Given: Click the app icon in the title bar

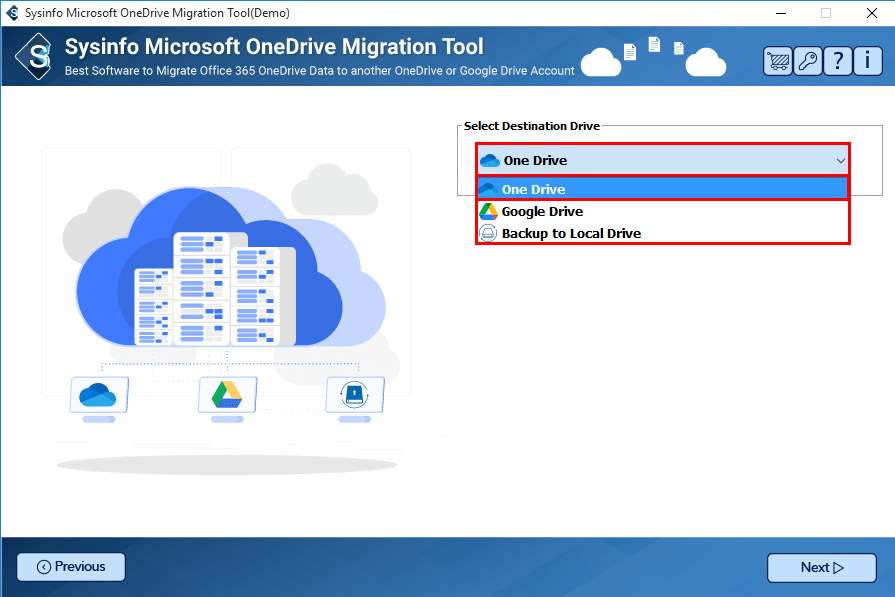Looking at the screenshot, I should tap(13, 13).
